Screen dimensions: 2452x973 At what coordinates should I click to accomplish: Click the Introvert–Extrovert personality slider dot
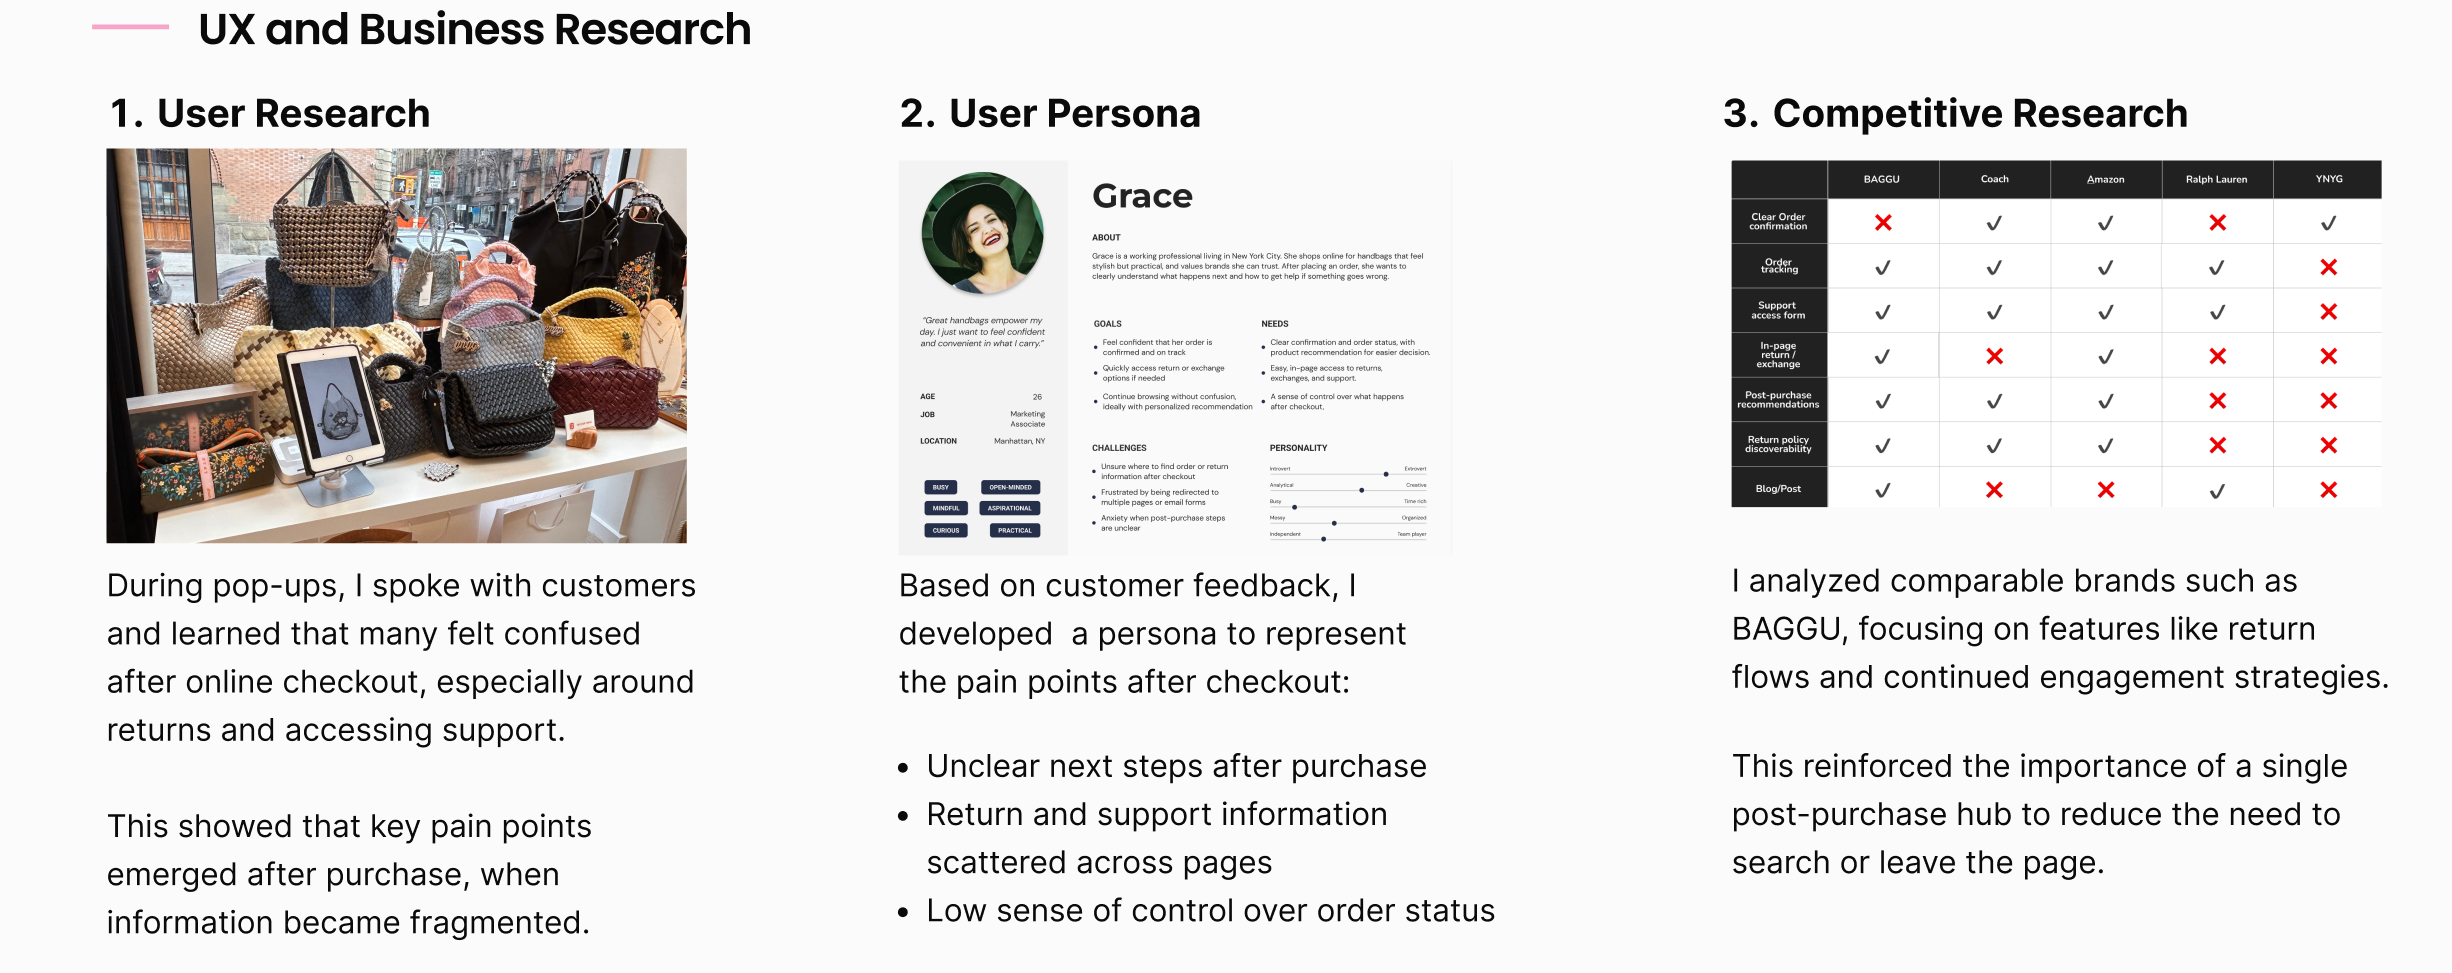(1386, 474)
